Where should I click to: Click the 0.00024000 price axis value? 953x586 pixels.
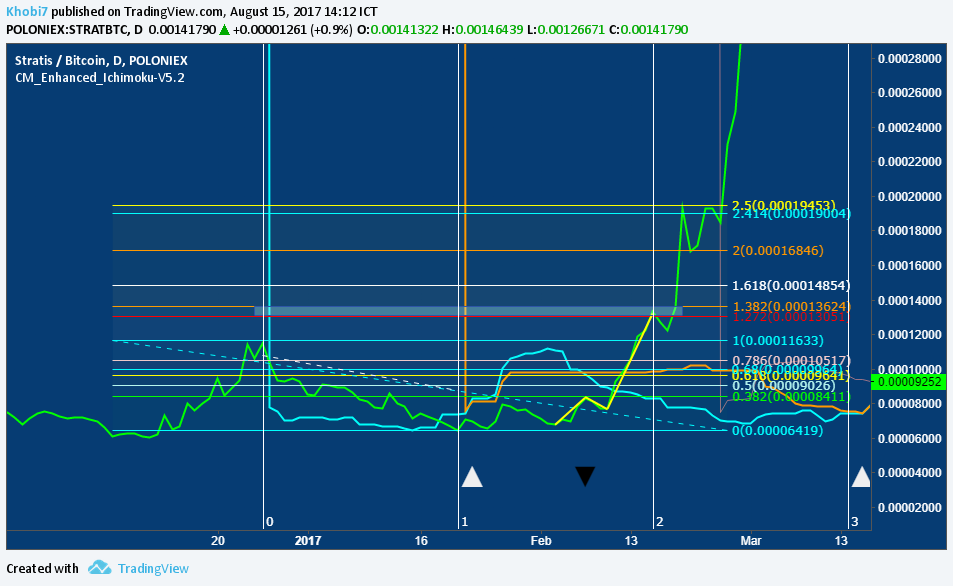click(909, 128)
